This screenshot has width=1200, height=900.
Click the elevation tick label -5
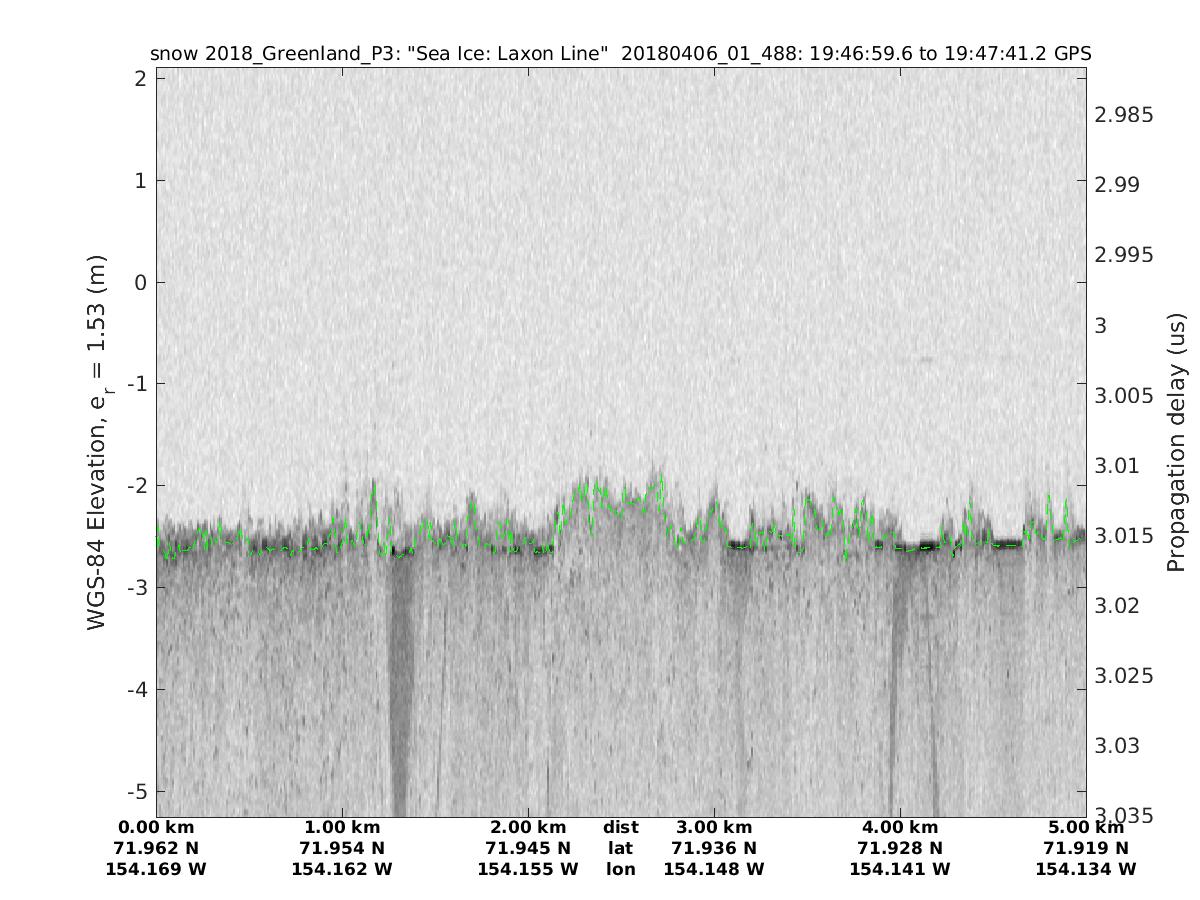point(137,791)
